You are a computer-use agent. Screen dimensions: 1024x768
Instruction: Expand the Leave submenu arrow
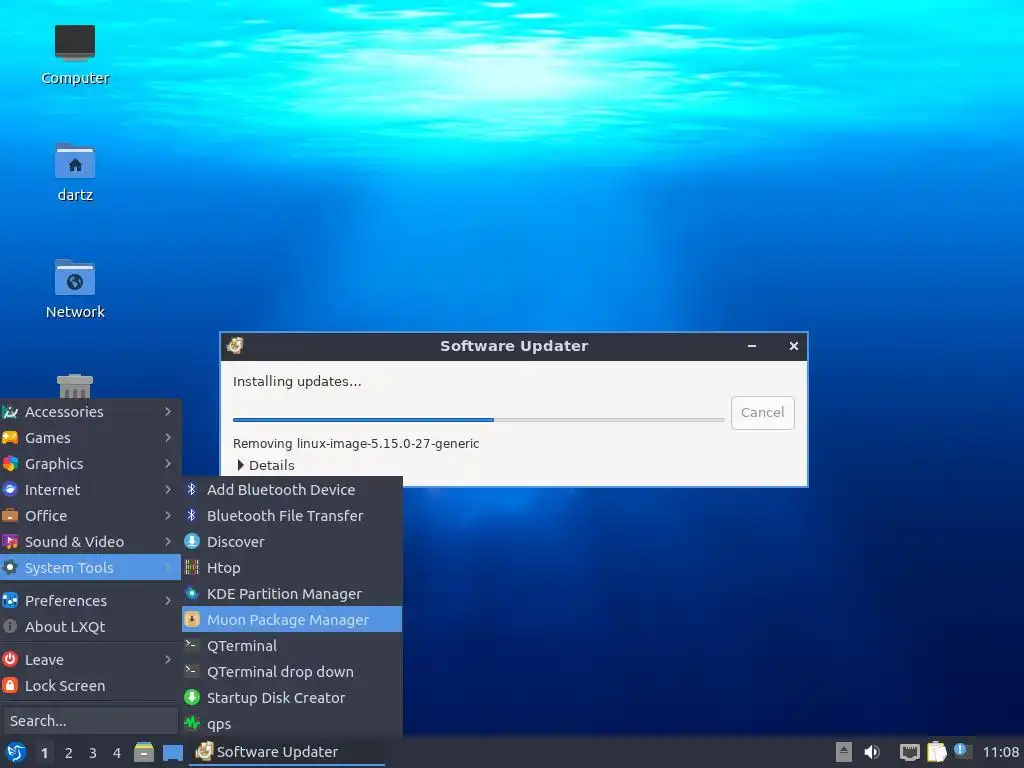[x=168, y=660]
